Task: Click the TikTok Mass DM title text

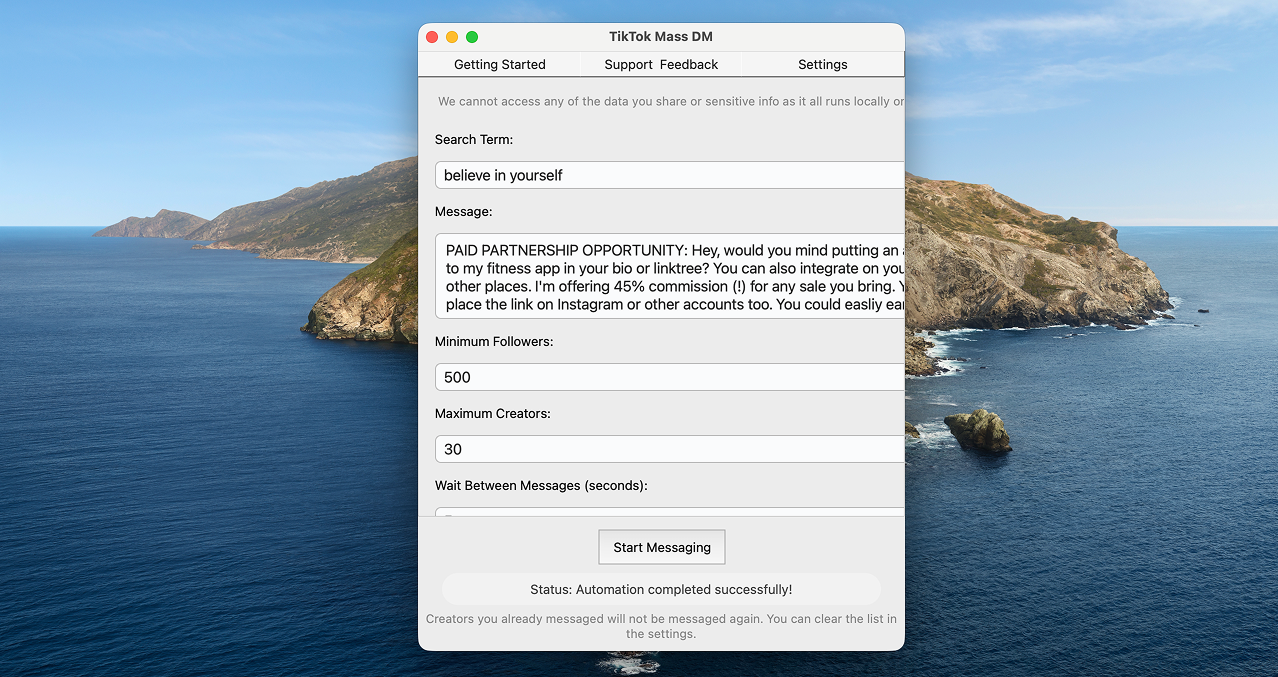Action: coord(661,37)
